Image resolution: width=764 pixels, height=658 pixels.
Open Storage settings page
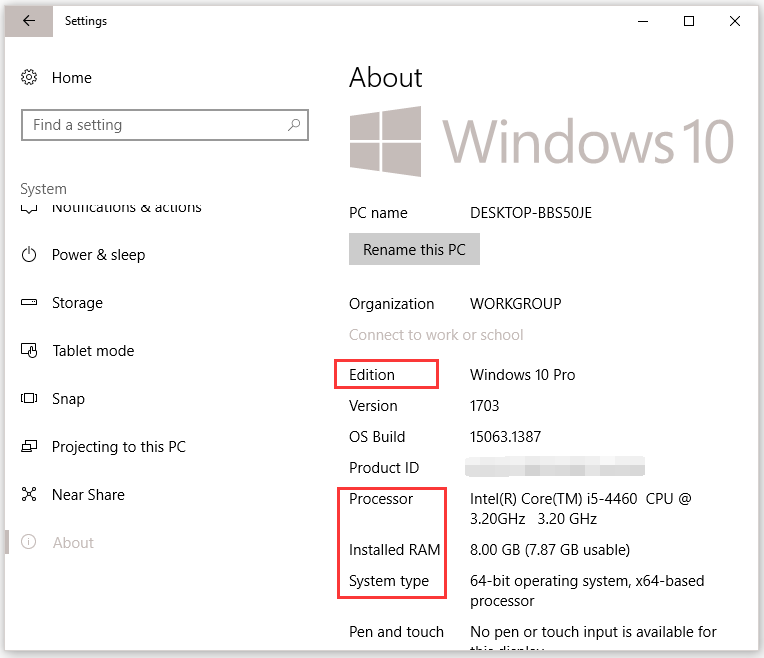pyautogui.click(x=77, y=303)
